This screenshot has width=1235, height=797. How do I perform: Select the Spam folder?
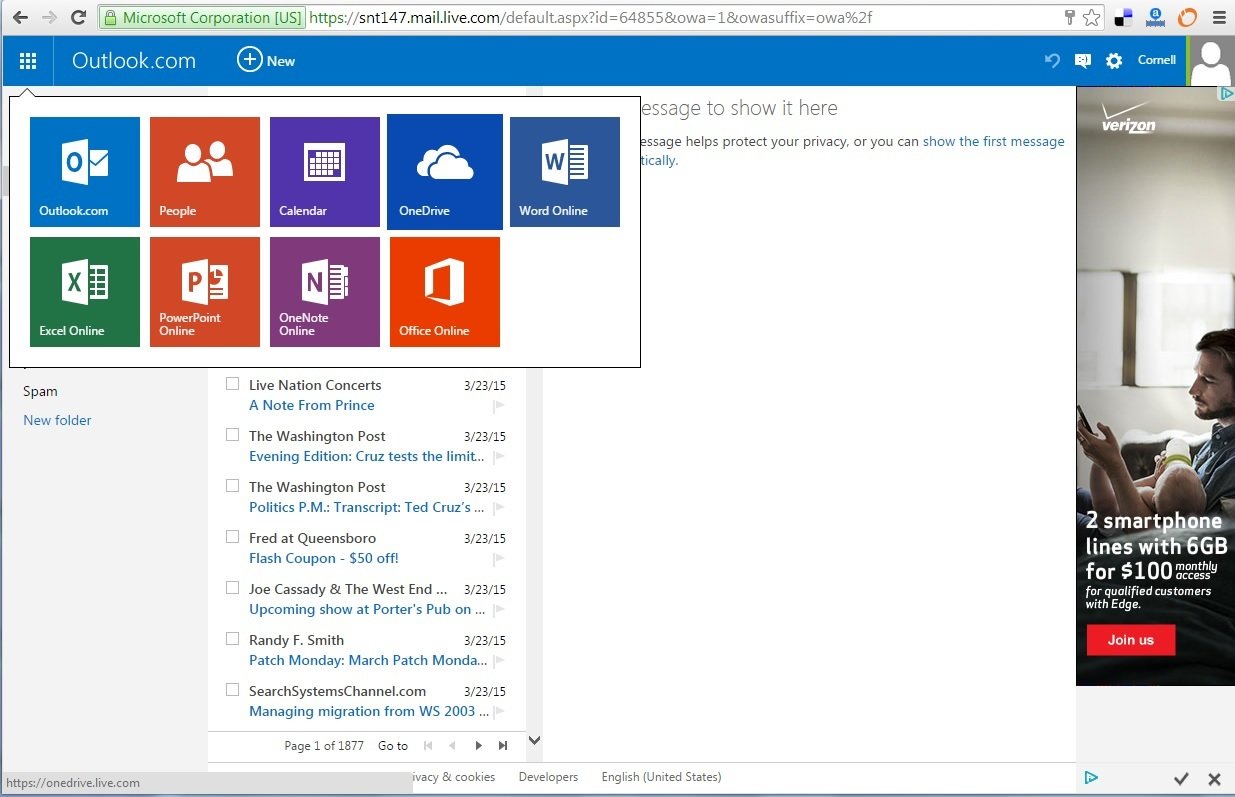(41, 391)
